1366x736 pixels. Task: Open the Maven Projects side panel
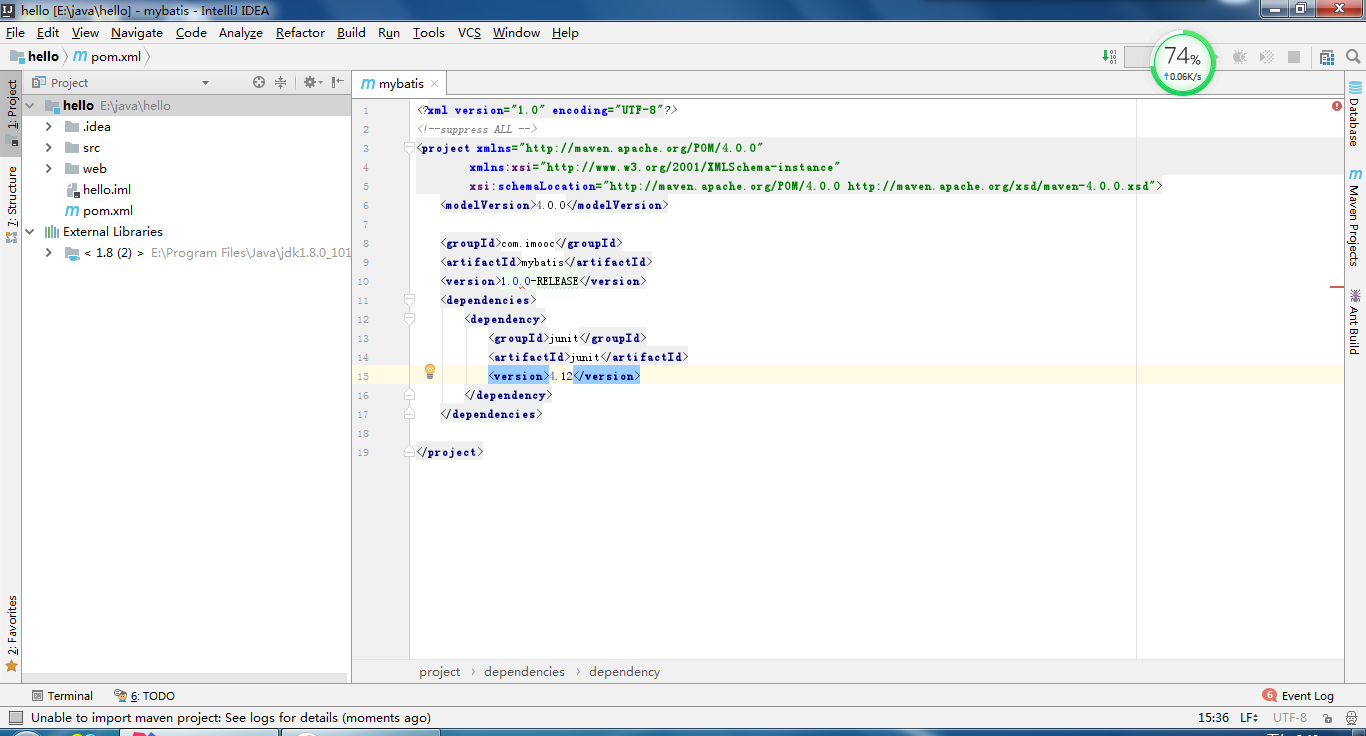(1355, 217)
